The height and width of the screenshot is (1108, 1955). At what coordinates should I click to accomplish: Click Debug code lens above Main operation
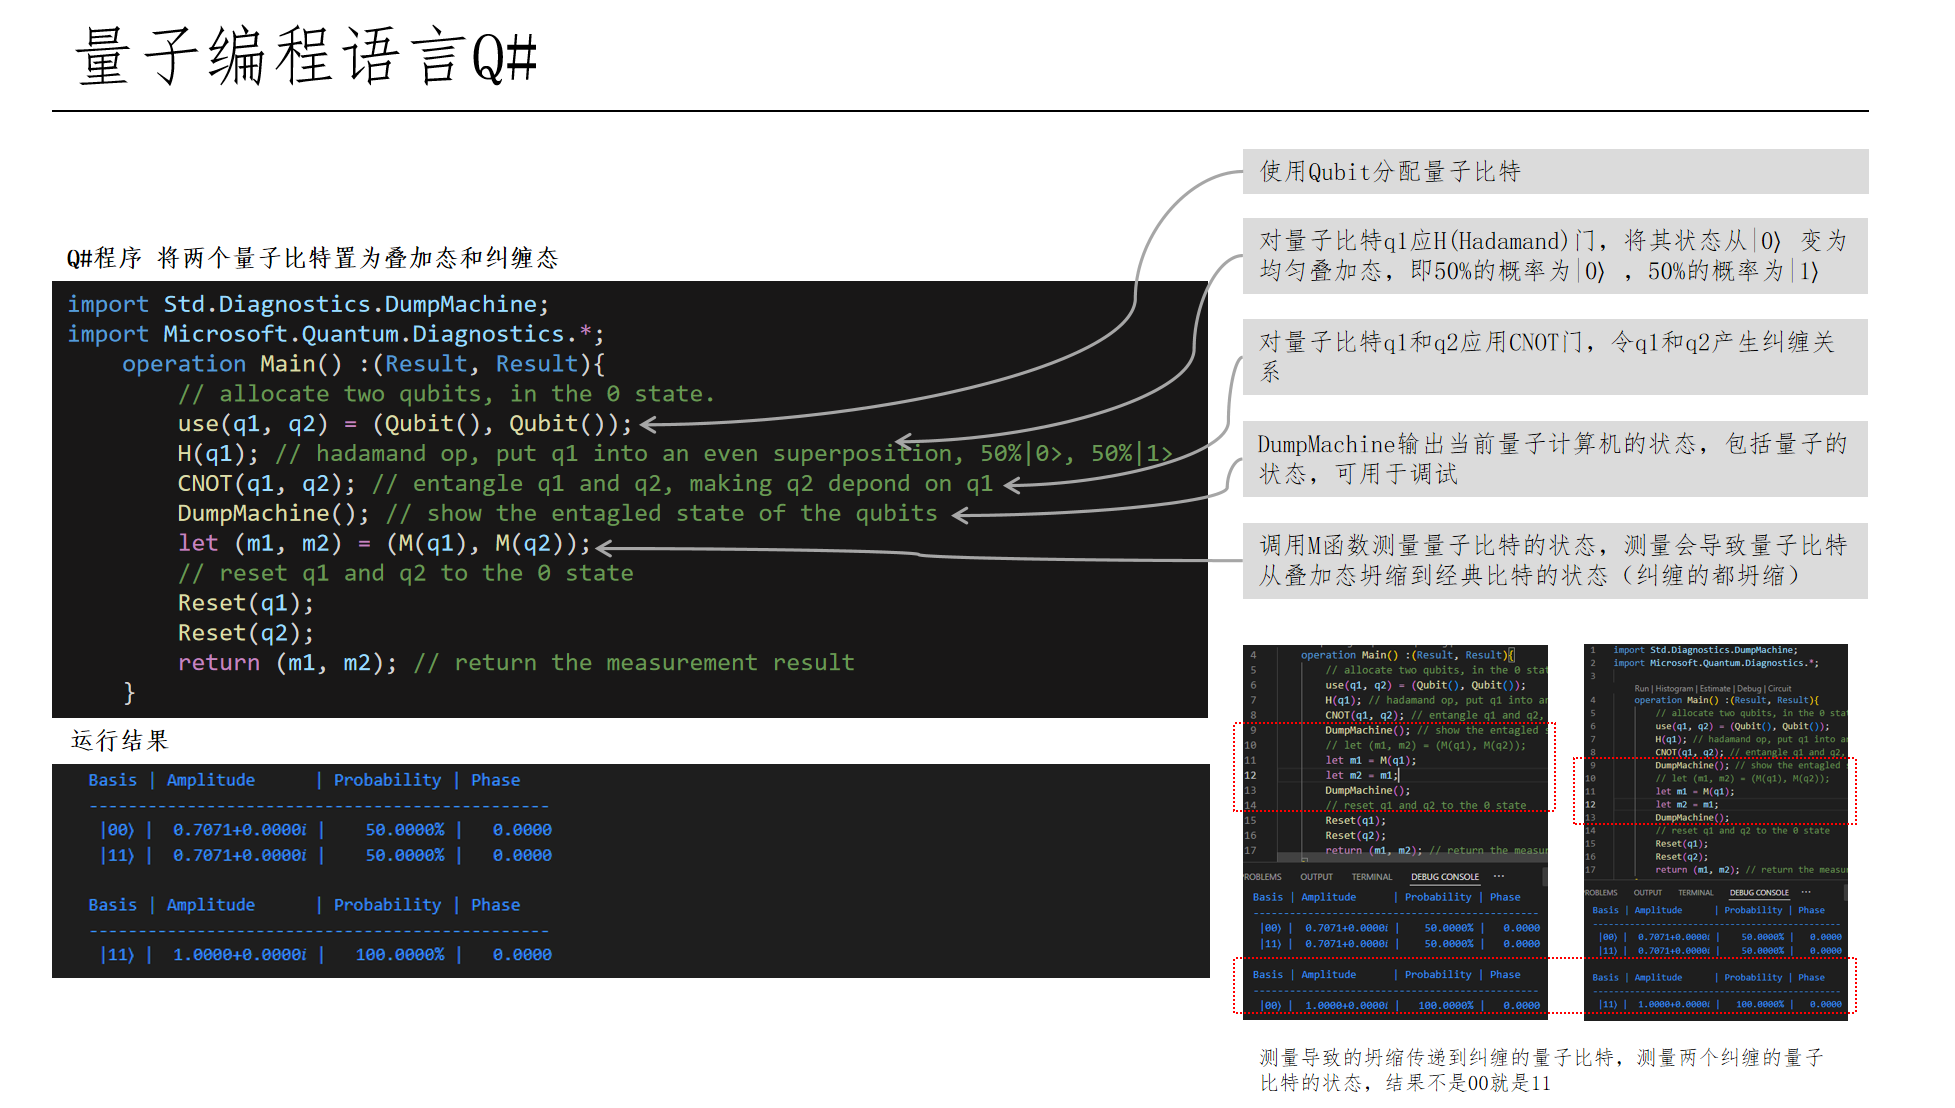pos(1749,689)
